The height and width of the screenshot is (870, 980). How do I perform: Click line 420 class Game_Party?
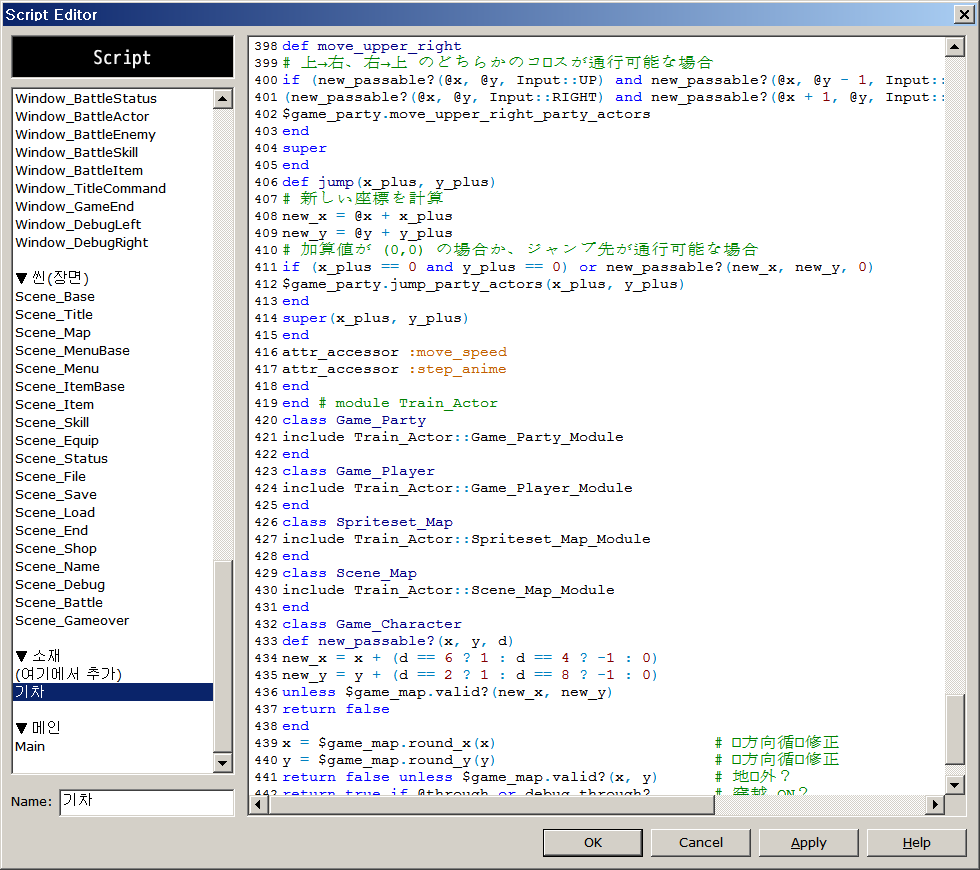[x=354, y=421]
